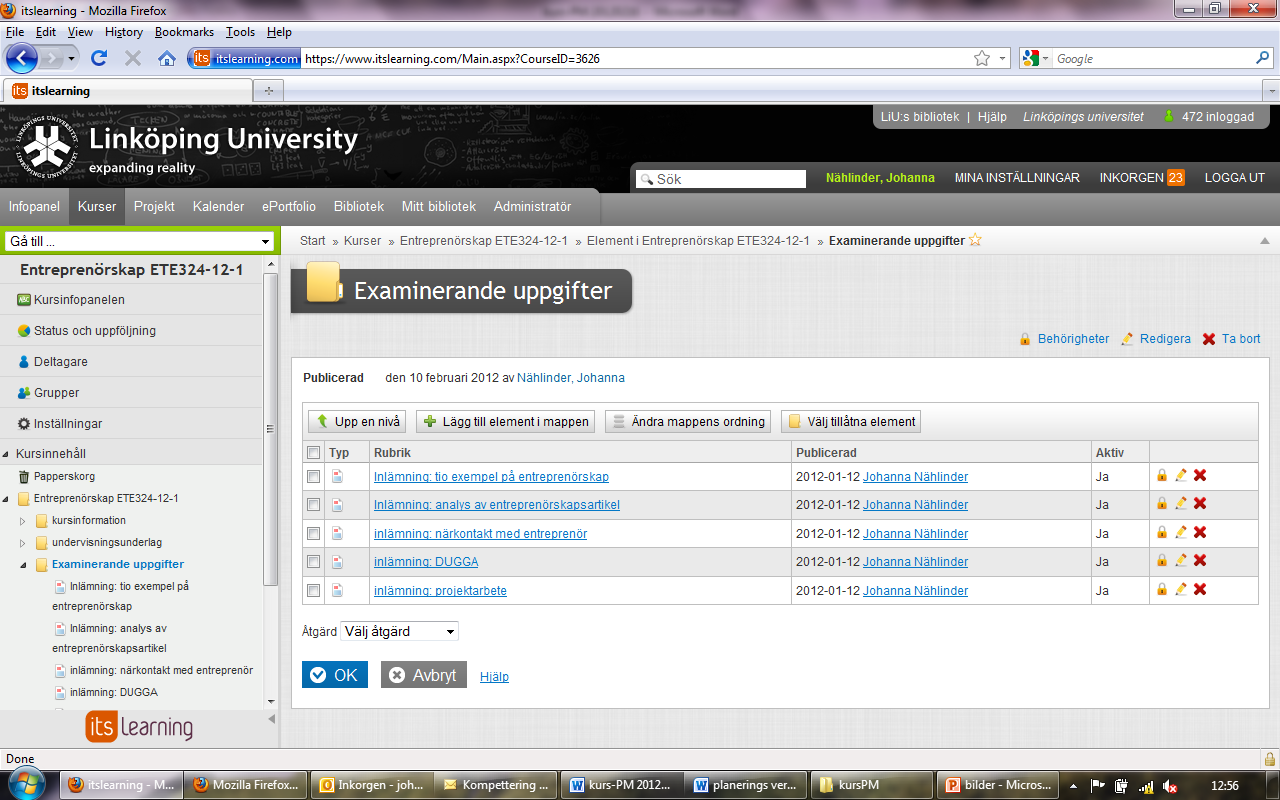This screenshot has height=800, width=1280.
Task: Click lock icon in 'inlämning: DUGGA' row
Action: click(x=1162, y=560)
